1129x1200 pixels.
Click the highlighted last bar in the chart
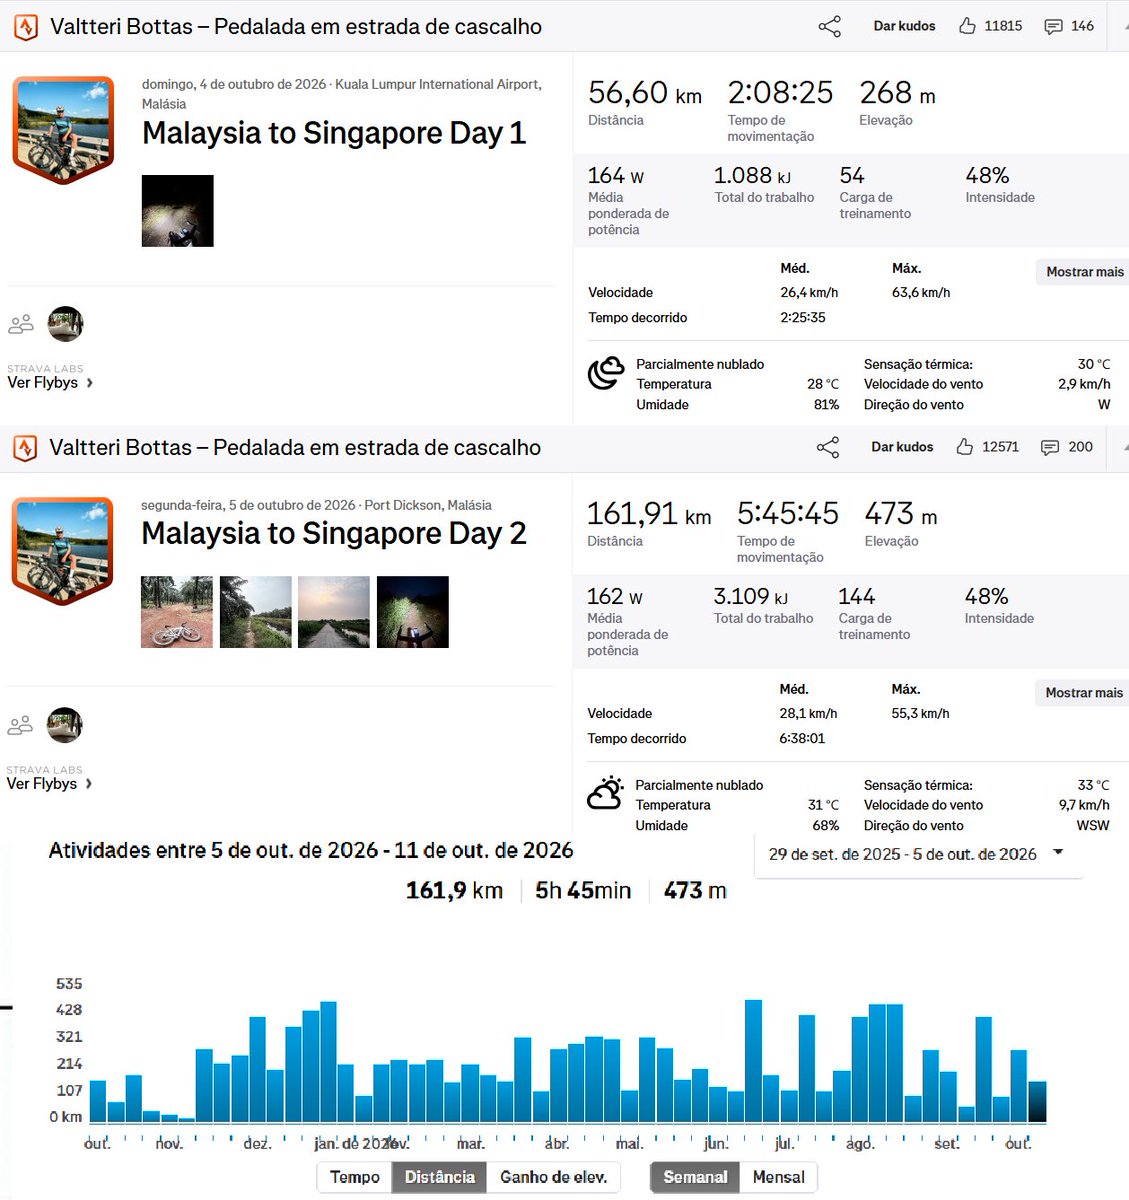pos(1037,1102)
